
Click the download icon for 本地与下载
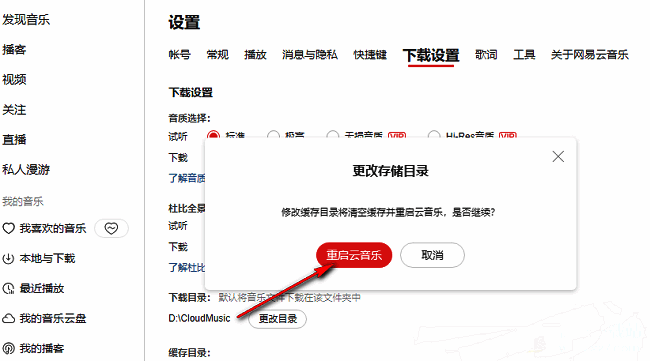(x=8, y=259)
